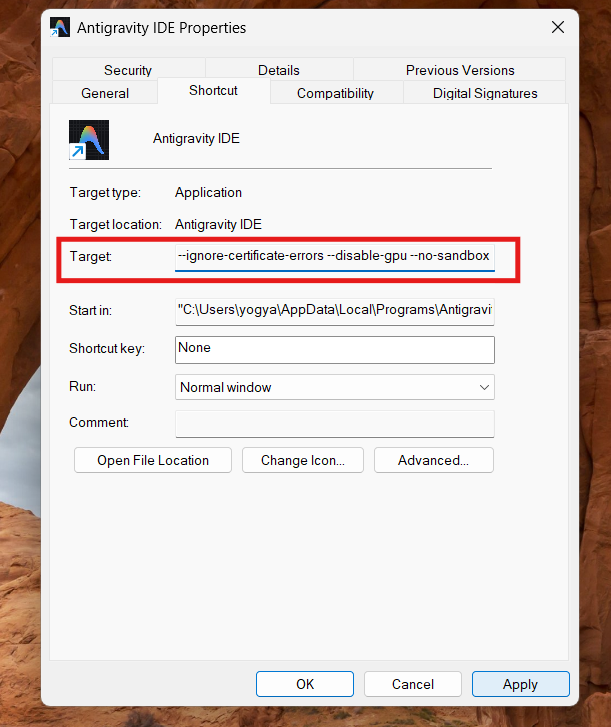Click the Start in label
Screen dimensions: 611x727
[90, 310]
